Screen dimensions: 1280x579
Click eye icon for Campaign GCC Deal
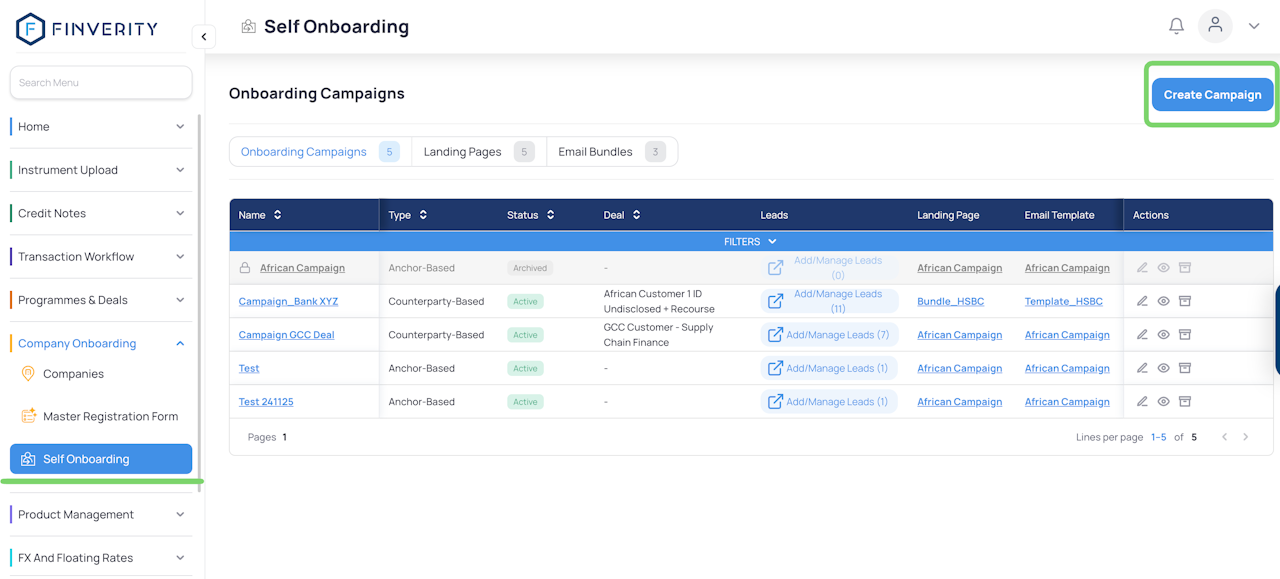click(x=1164, y=335)
